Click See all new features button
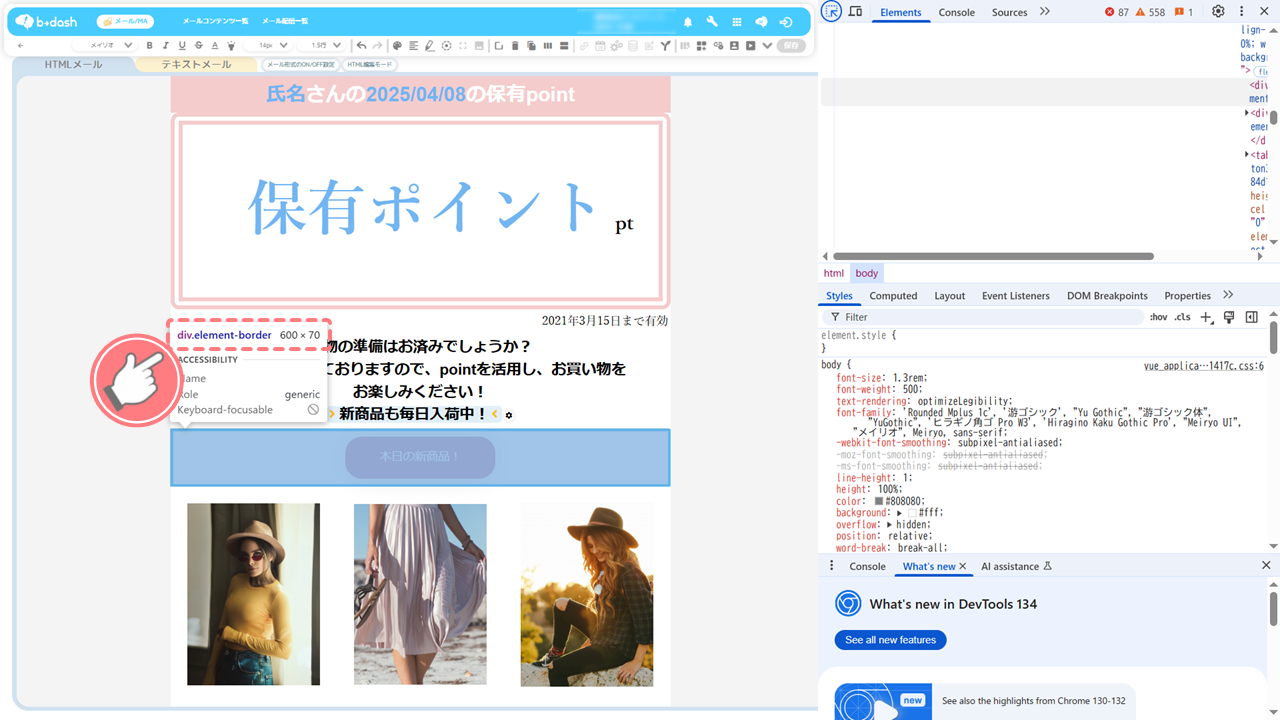 [x=890, y=640]
